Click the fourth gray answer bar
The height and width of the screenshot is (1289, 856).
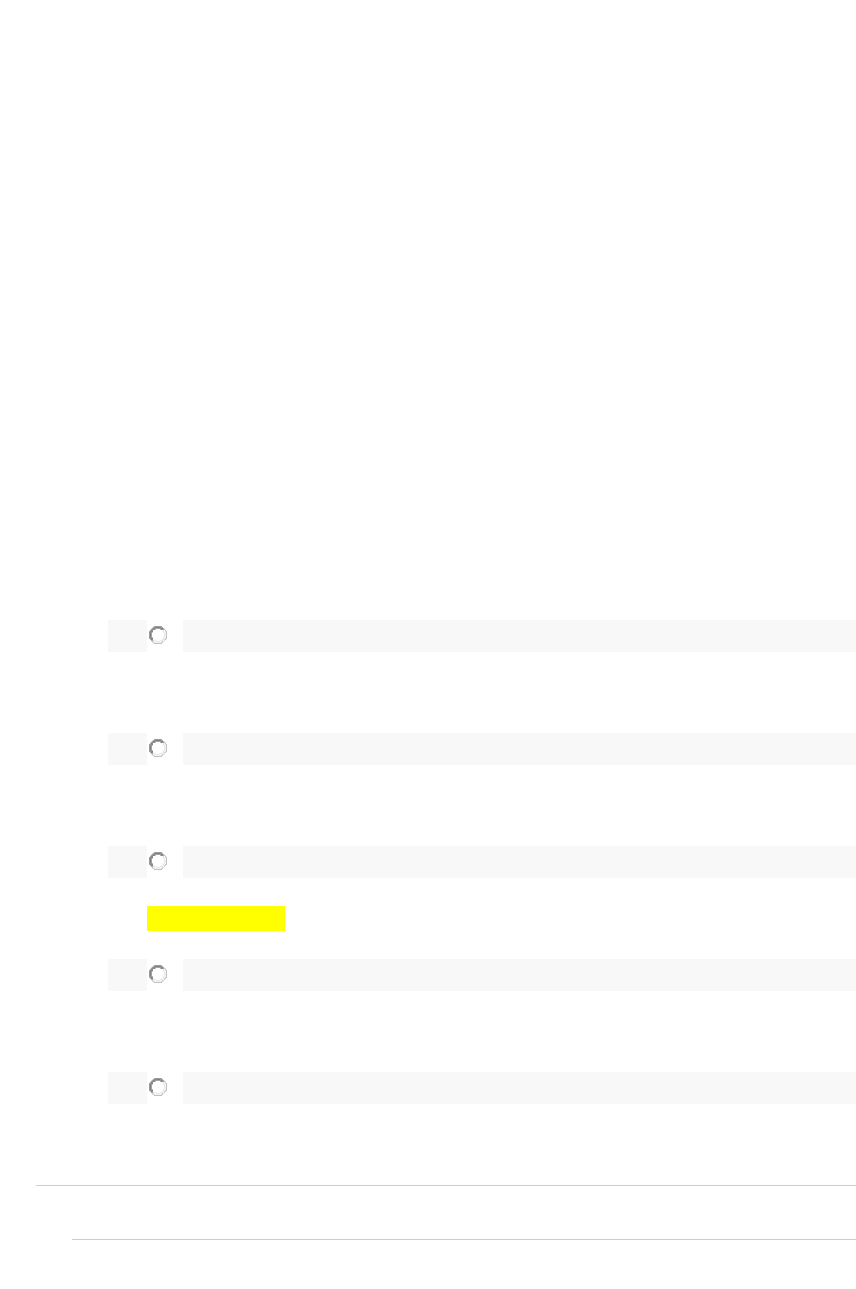coord(519,975)
